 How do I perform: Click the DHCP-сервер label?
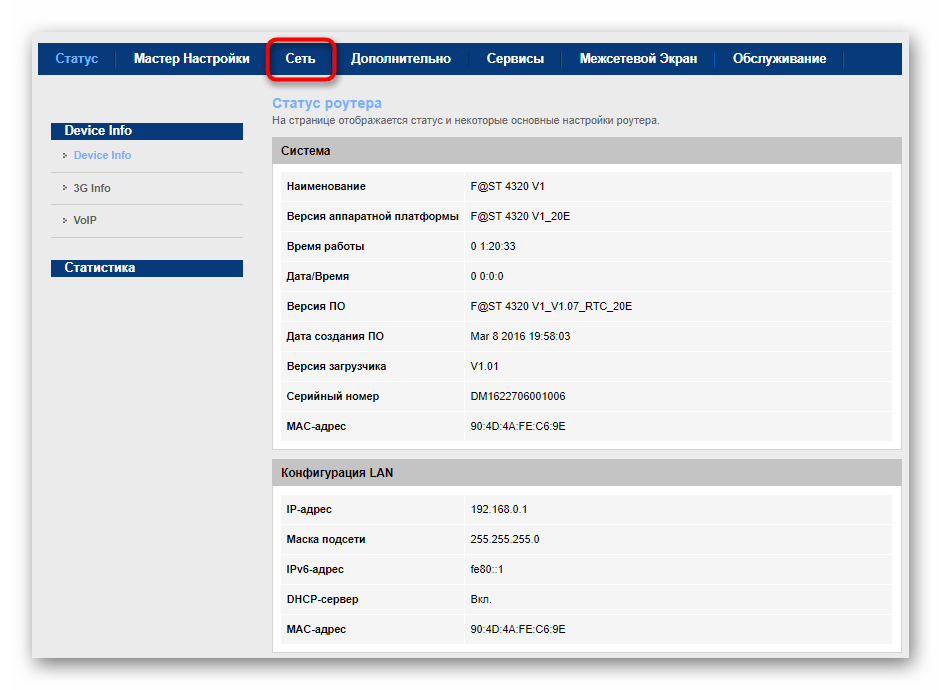point(322,599)
